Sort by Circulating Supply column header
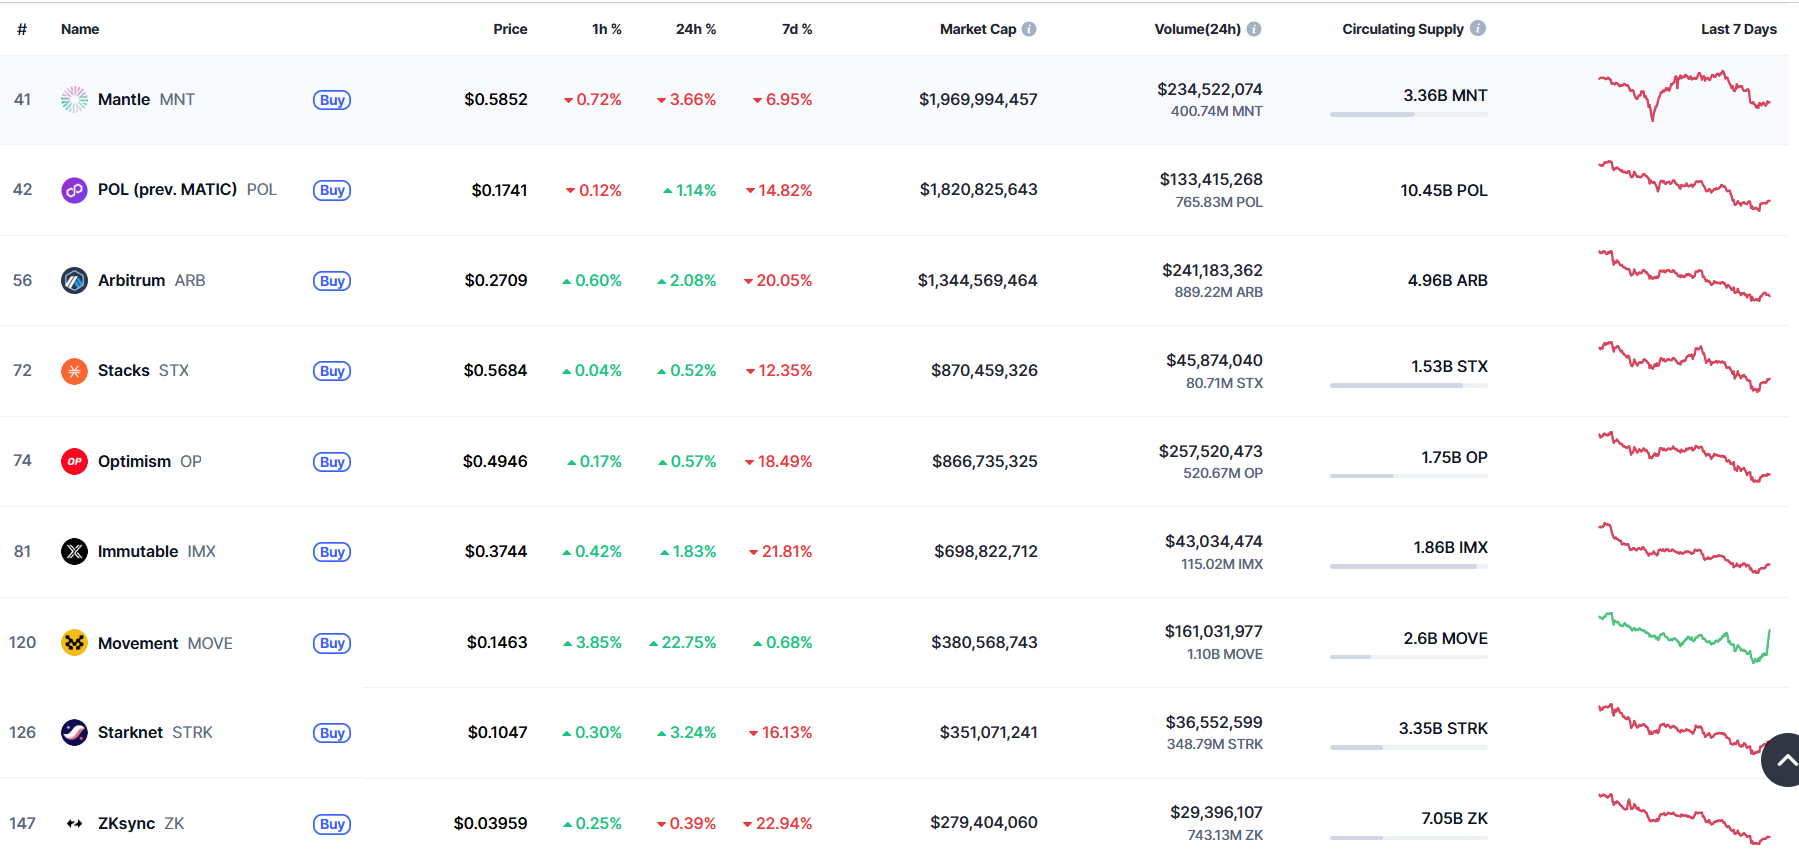This screenshot has width=1799, height=850. tap(1403, 29)
